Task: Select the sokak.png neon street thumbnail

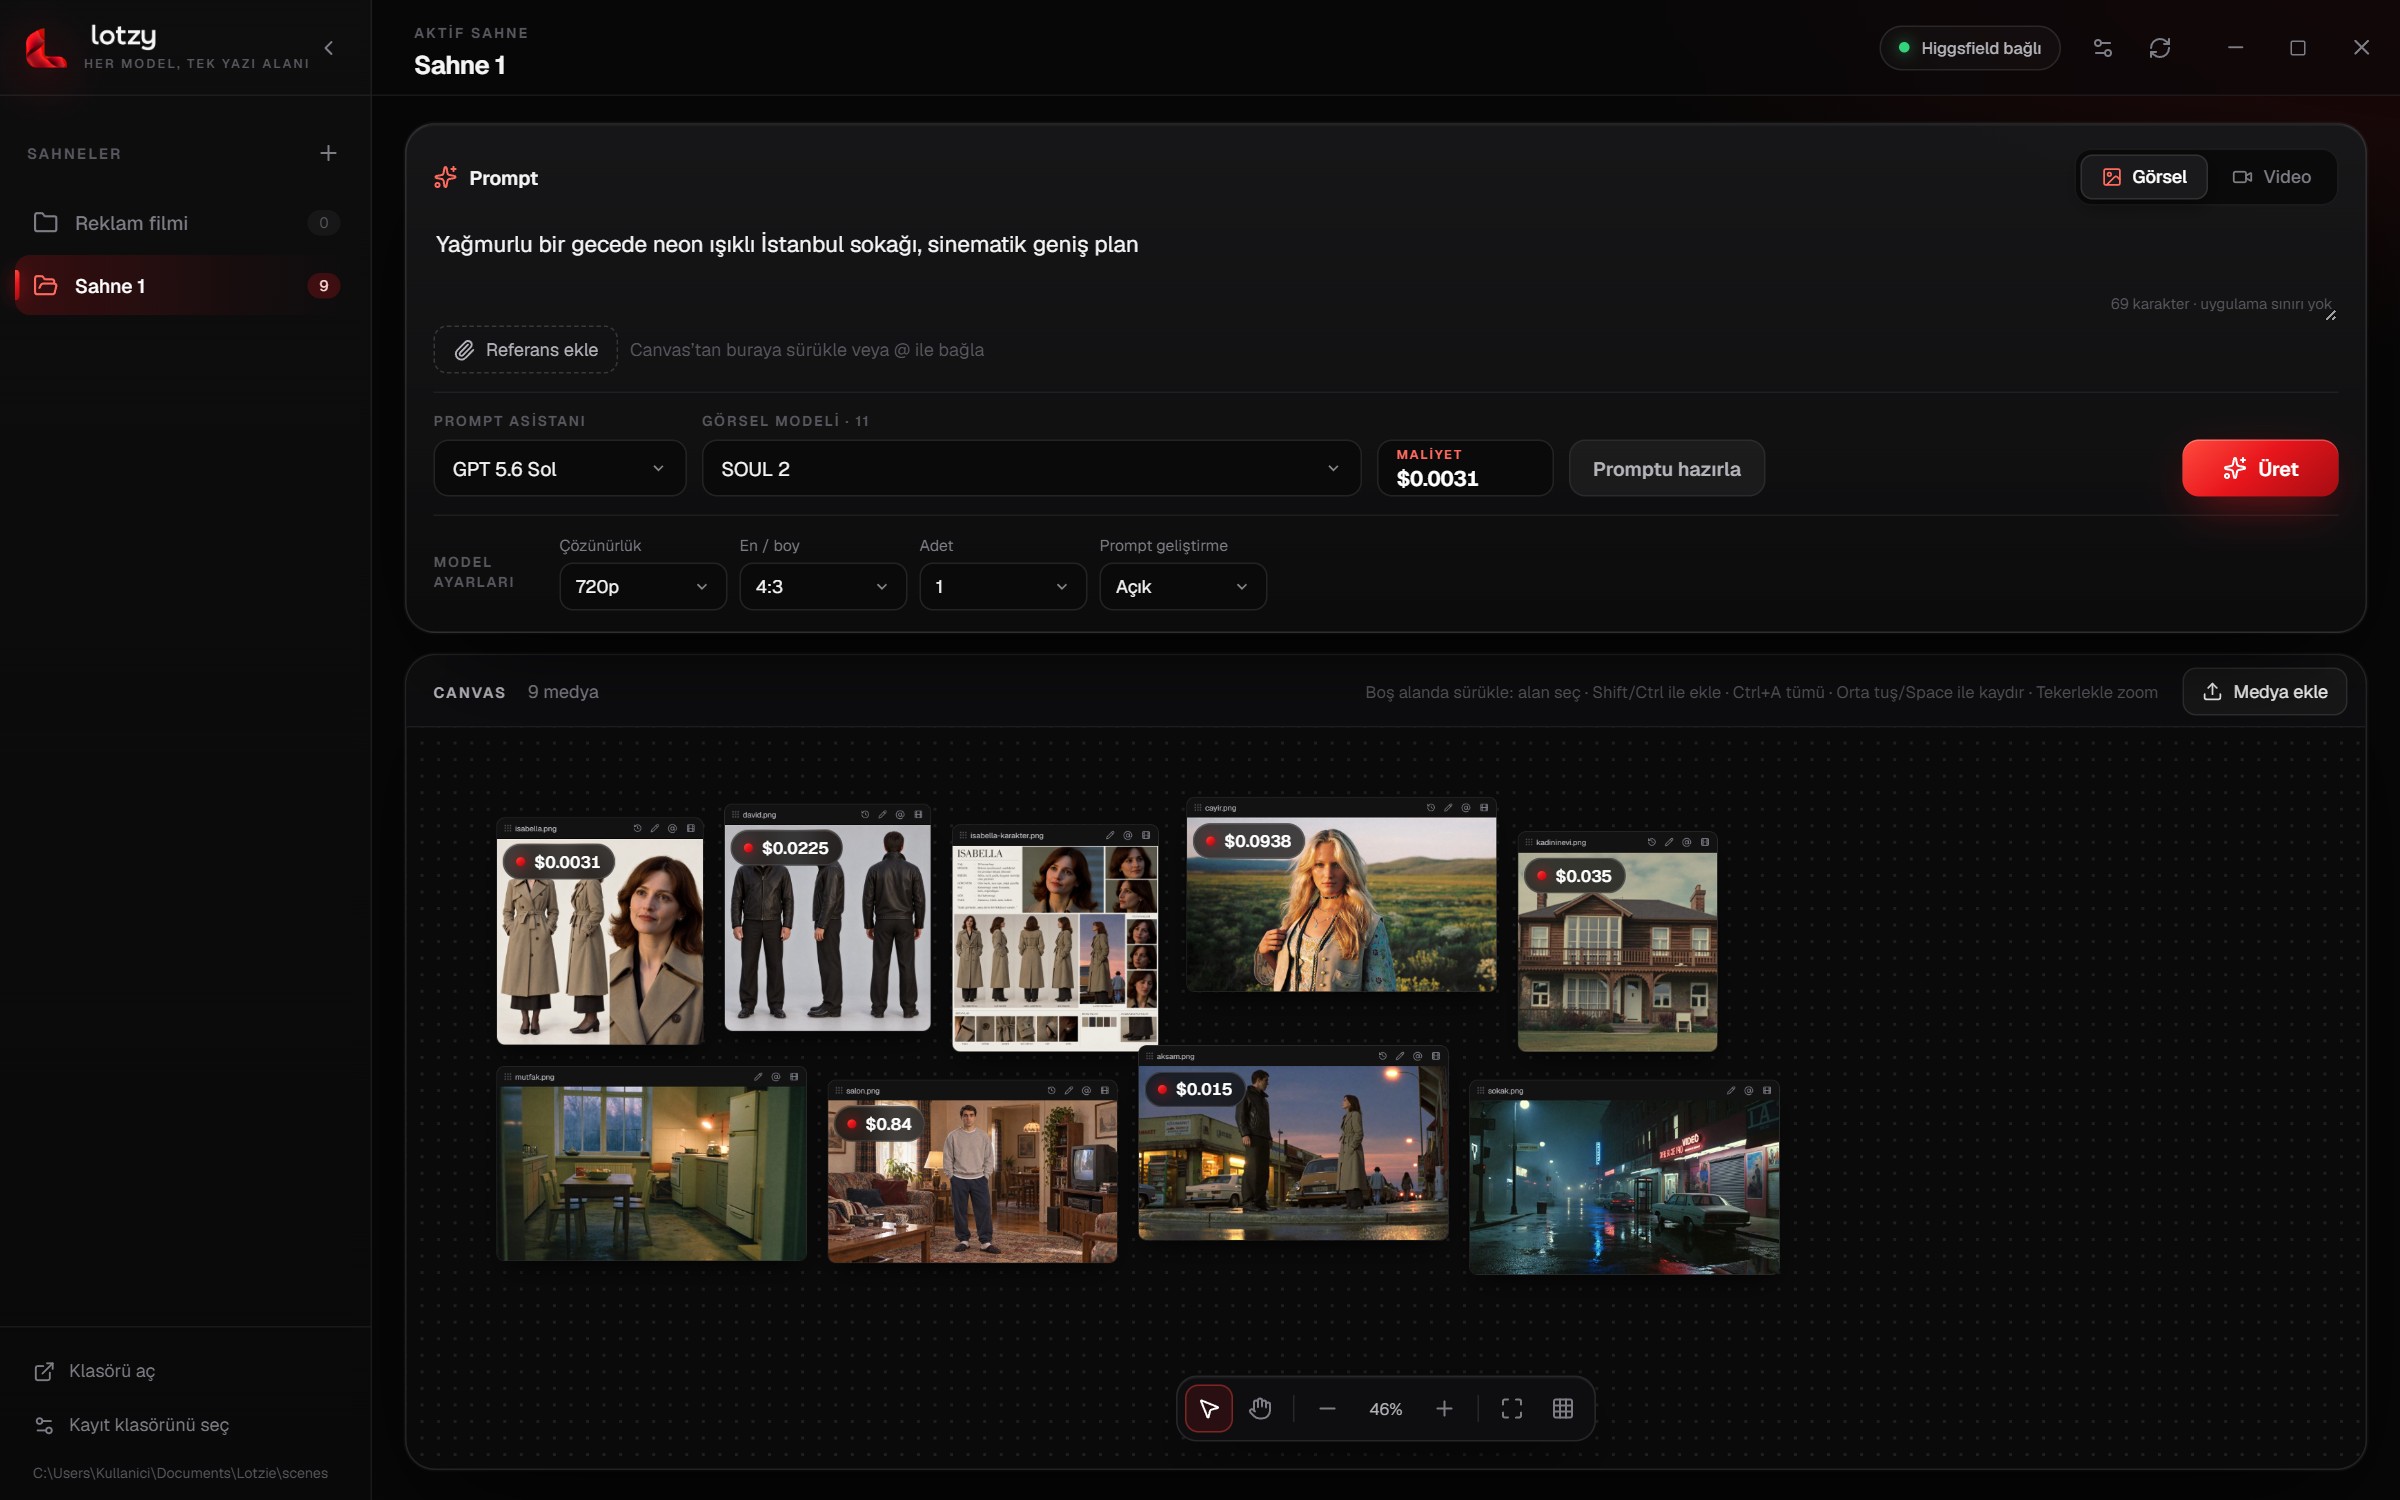Action: click(x=1624, y=1188)
